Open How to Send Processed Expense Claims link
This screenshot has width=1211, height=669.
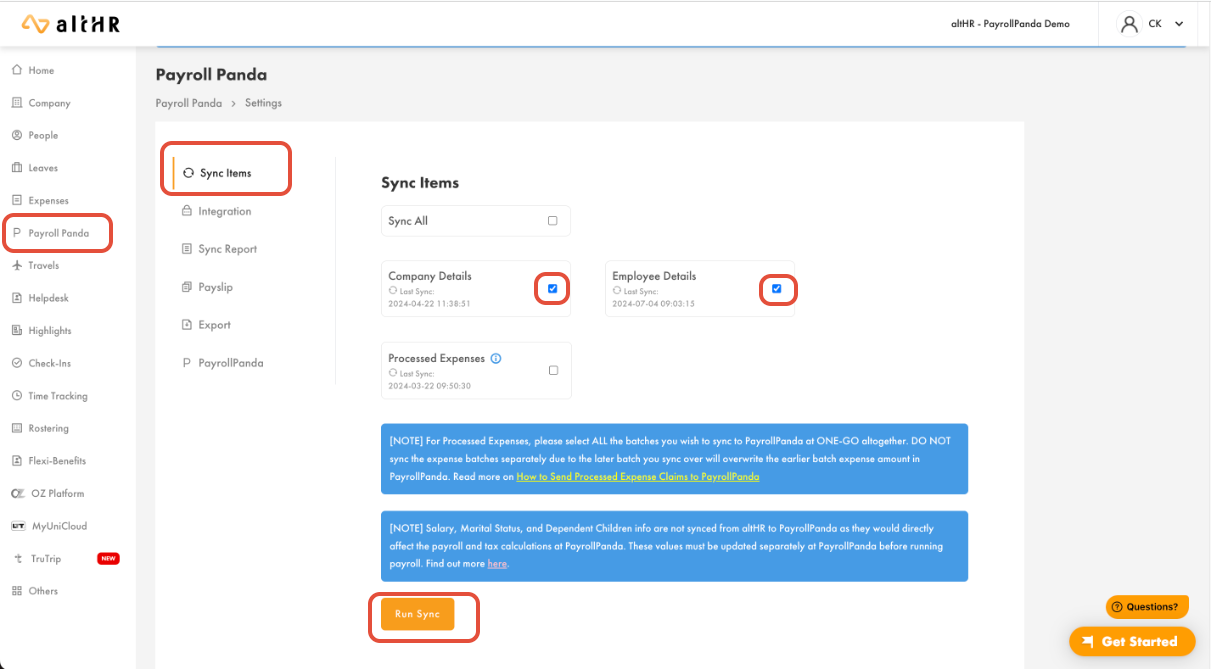point(638,477)
